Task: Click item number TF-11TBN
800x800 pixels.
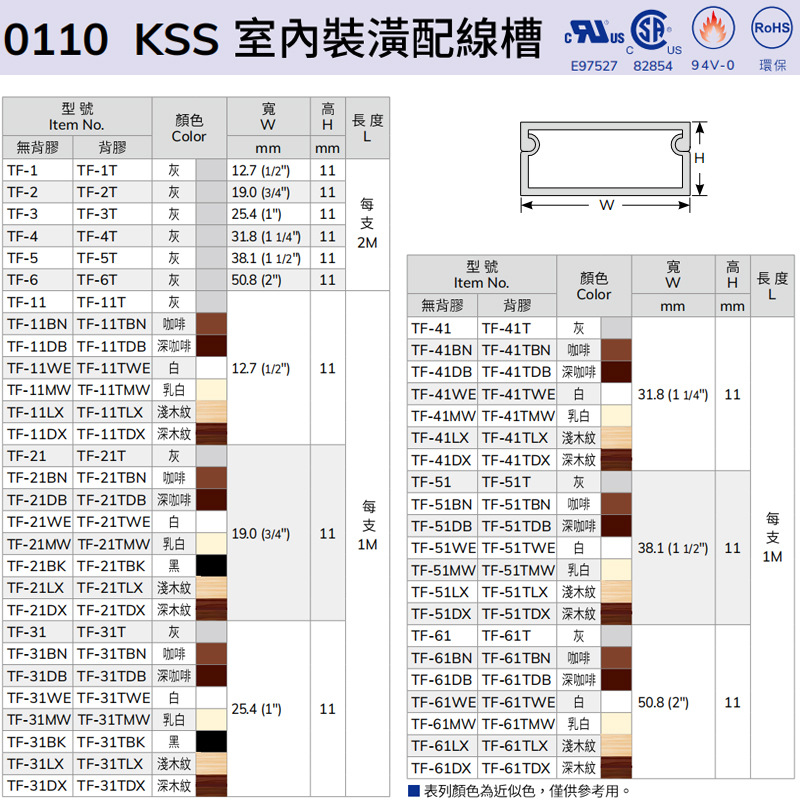Action: (x=112, y=324)
